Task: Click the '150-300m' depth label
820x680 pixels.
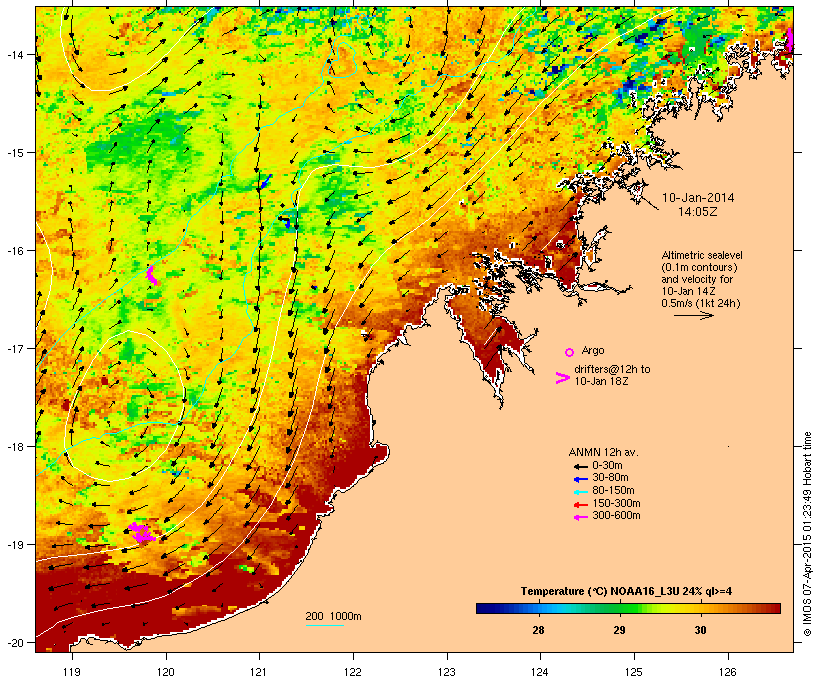Action: coord(616,503)
